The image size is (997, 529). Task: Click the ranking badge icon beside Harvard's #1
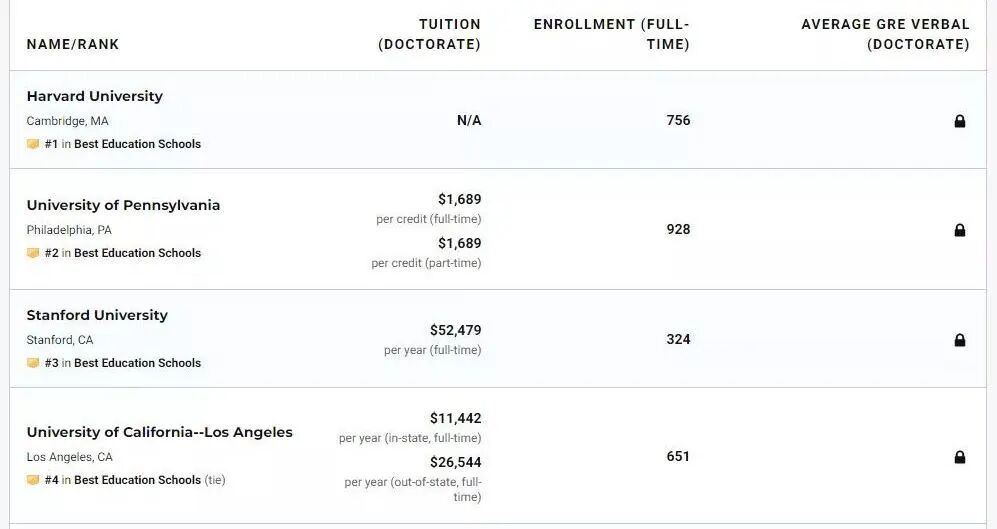click(33, 144)
